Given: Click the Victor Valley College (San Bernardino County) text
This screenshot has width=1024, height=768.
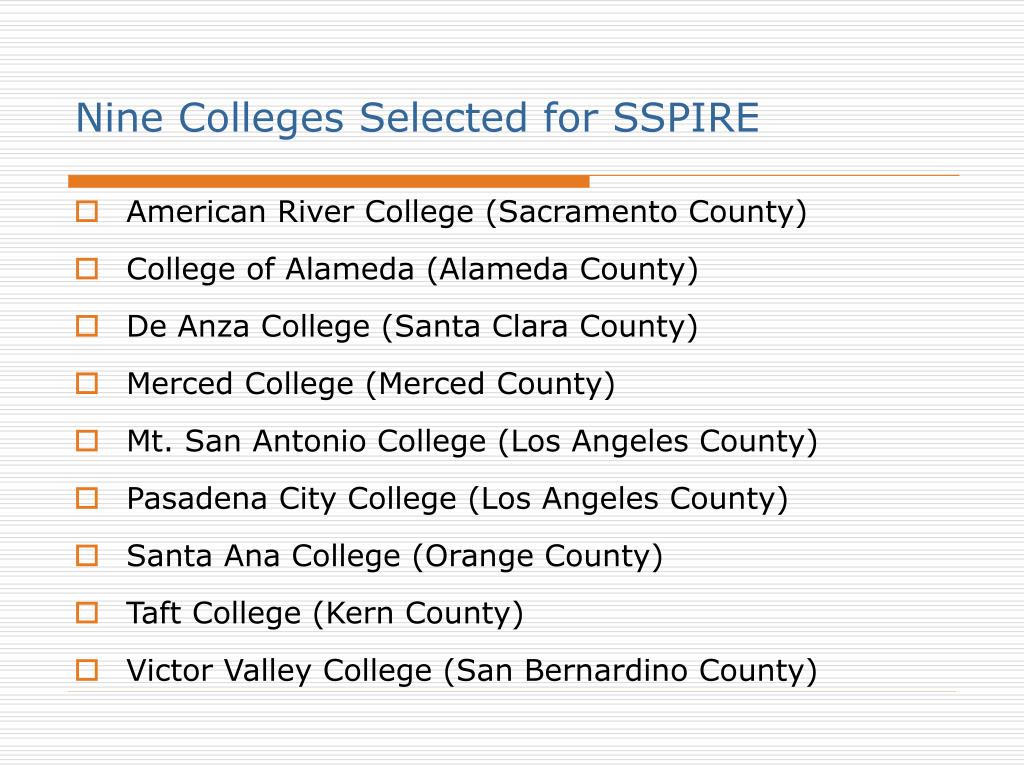Looking at the screenshot, I should [x=472, y=671].
